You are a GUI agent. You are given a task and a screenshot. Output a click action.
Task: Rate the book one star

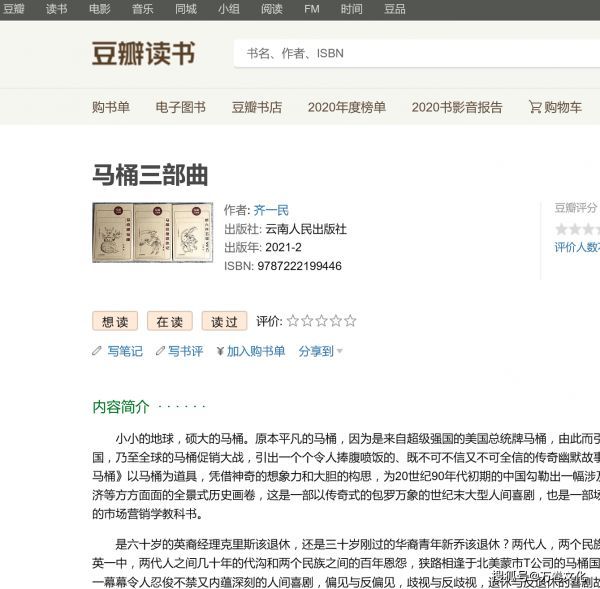(x=293, y=320)
